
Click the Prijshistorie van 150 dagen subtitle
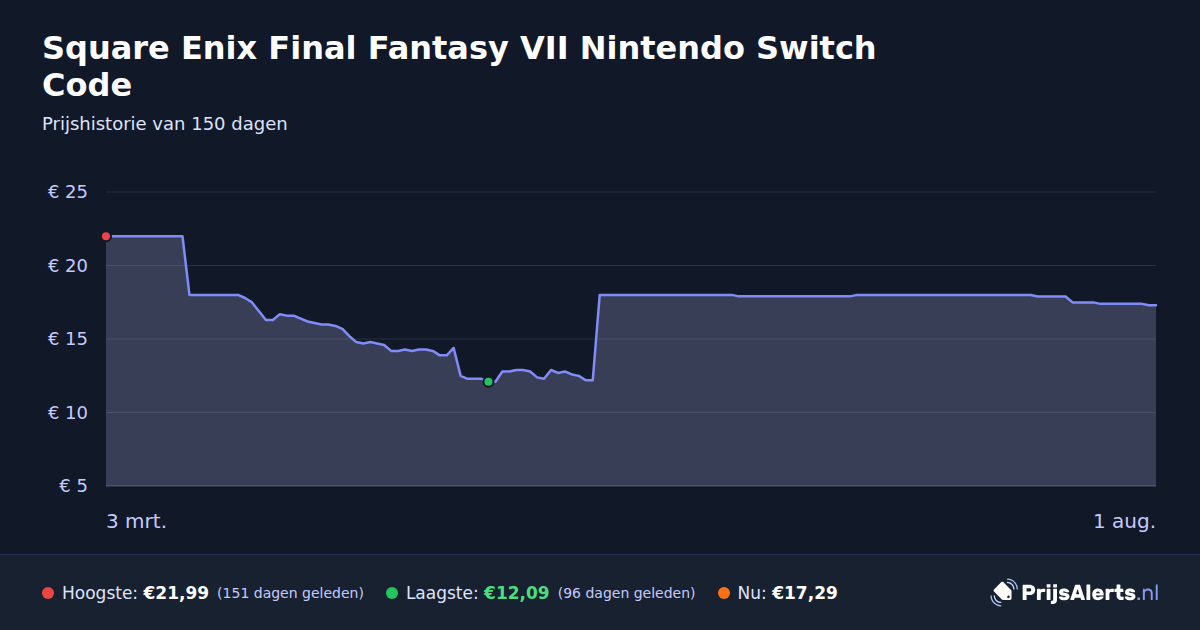(x=165, y=124)
